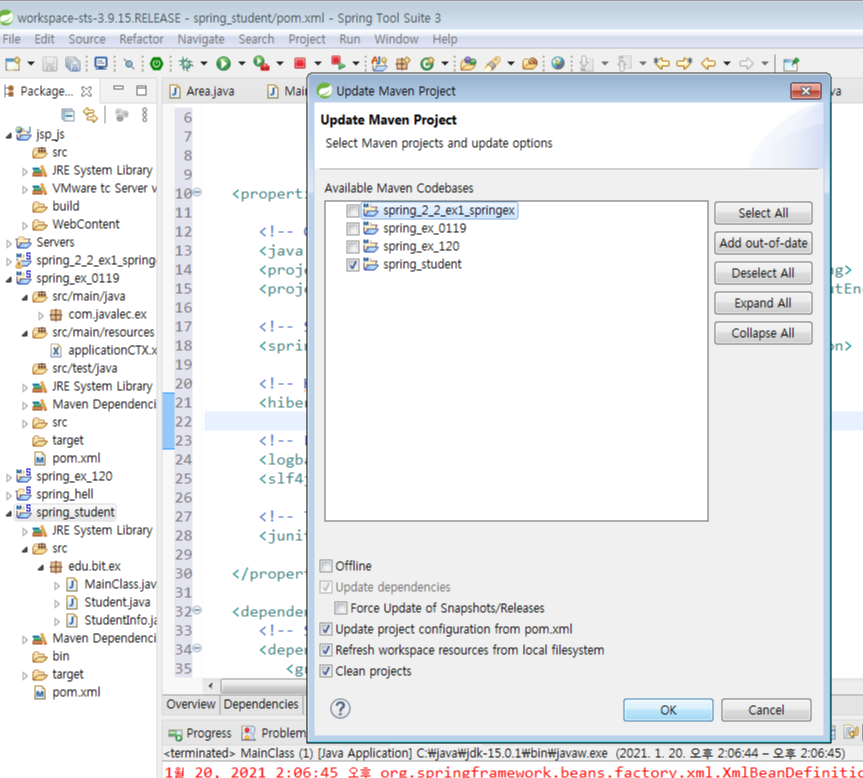Viewport: 863px width, 778px height.
Task: Switch to the Area.java editor tab
Action: click(203, 91)
